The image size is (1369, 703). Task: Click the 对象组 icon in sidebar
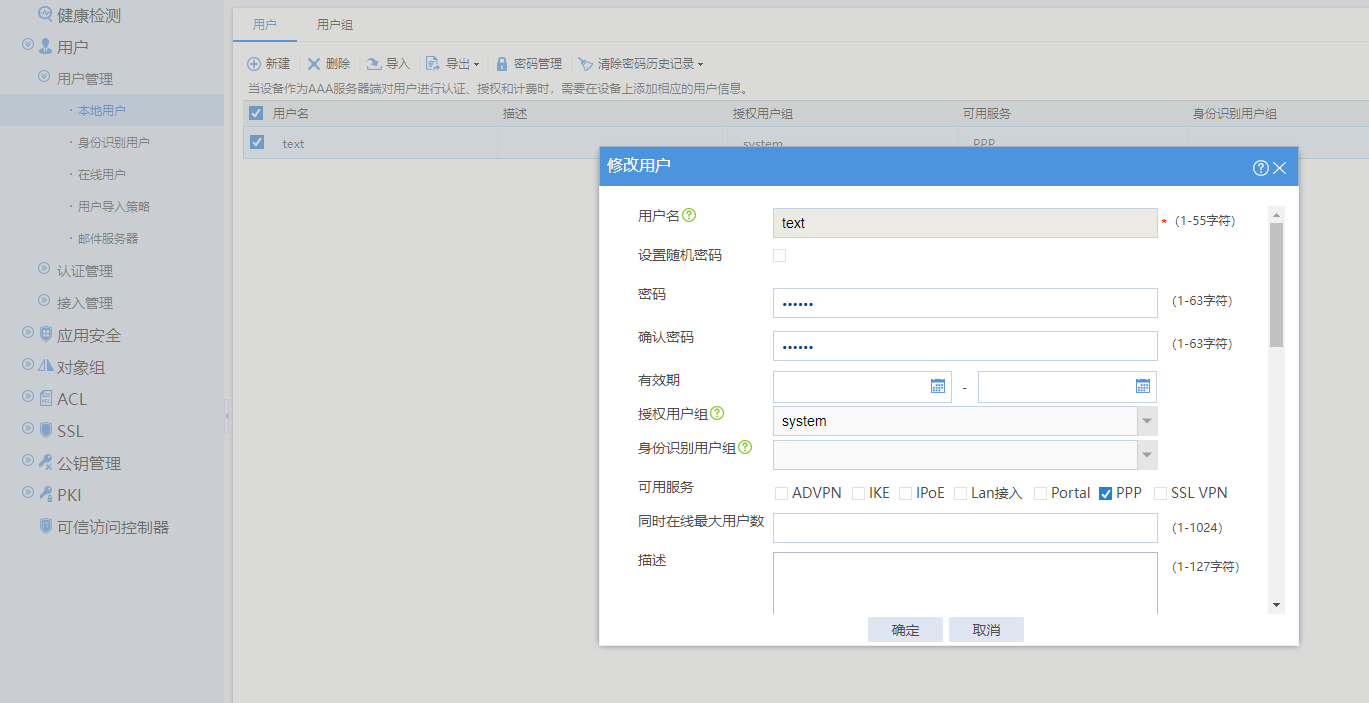pos(45,367)
